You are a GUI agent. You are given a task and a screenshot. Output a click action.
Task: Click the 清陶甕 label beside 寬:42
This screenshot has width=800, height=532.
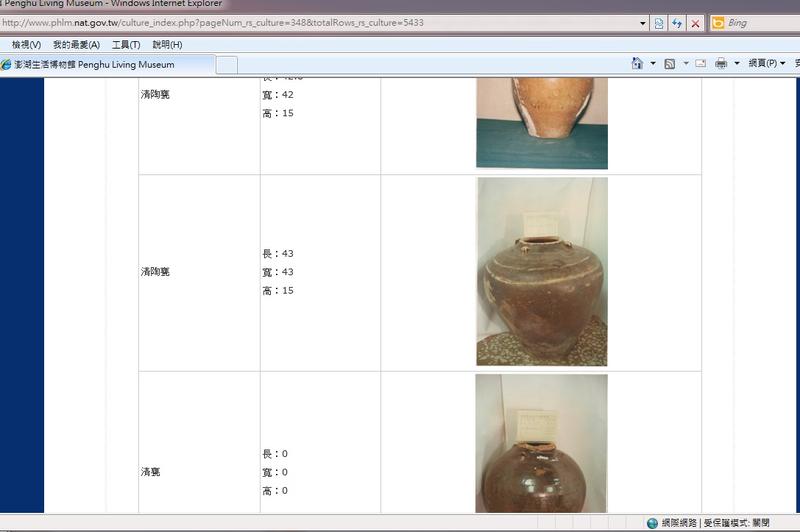[x=155, y=94]
